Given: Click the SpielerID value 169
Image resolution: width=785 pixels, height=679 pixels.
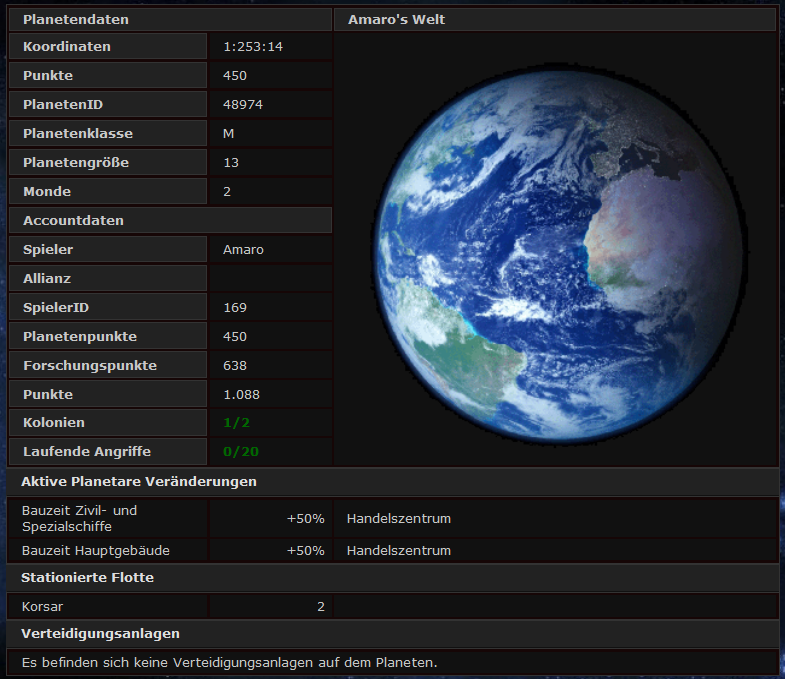Looking at the screenshot, I should [235, 307].
